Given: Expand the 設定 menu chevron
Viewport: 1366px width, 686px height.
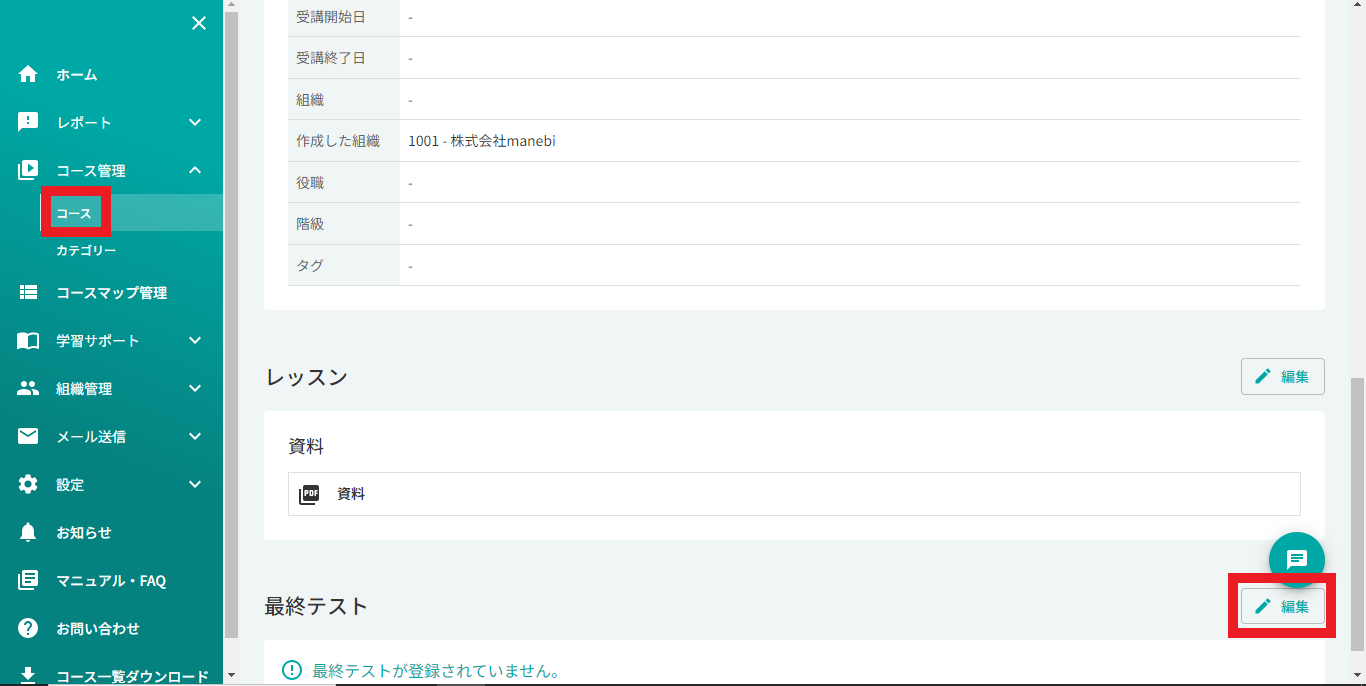Looking at the screenshot, I should pos(195,484).
